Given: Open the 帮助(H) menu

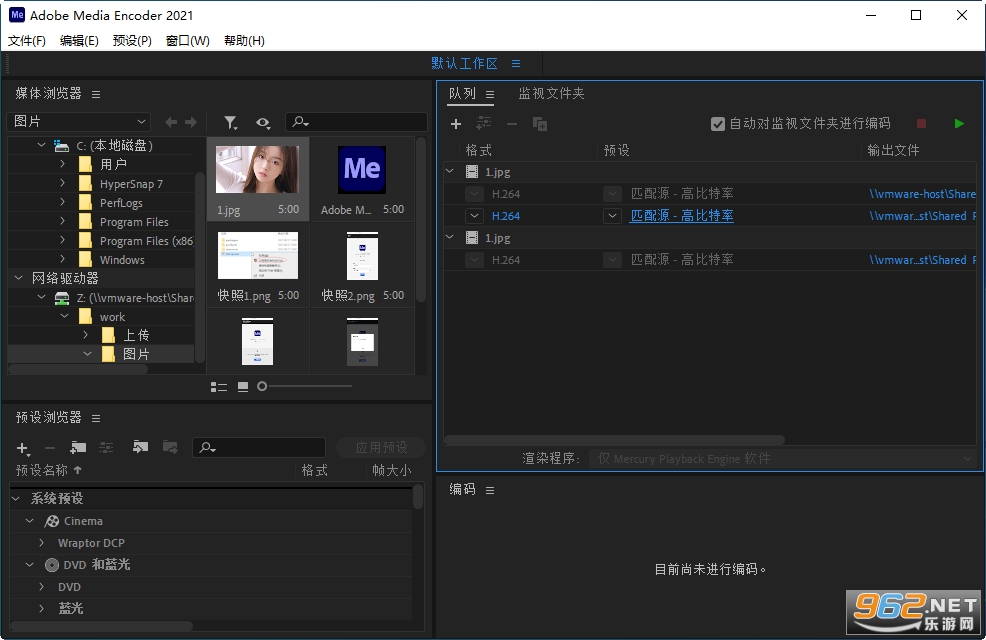Looking at the screenshot, I should coord(244,41).
